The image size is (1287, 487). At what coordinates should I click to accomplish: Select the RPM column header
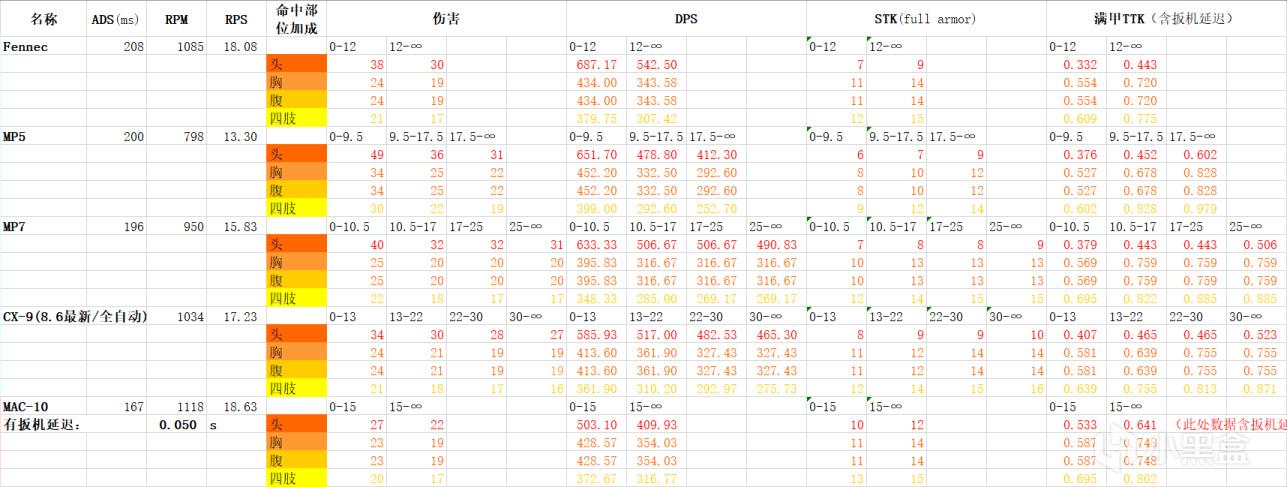176,19
